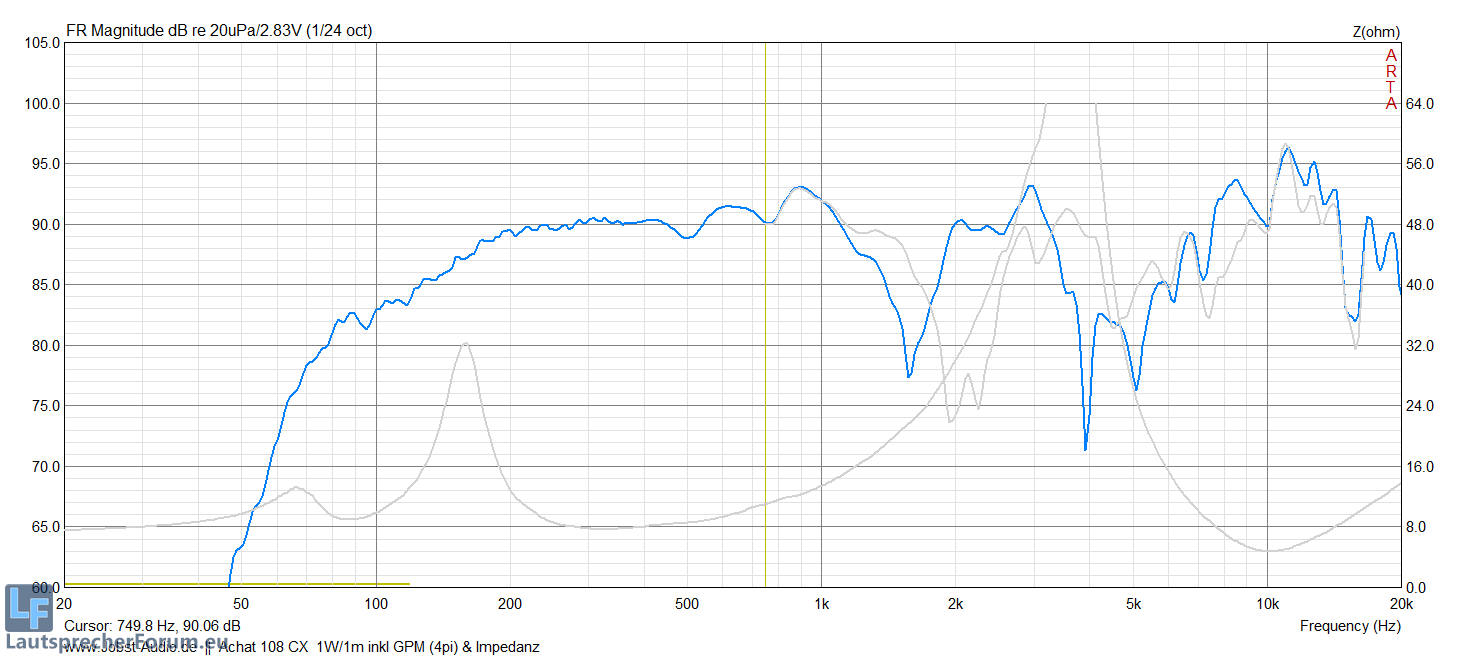The height and width of the screenshot is (659, 1465).
Task: Click the 20k frequency tick label
Action: point(1400,603)
